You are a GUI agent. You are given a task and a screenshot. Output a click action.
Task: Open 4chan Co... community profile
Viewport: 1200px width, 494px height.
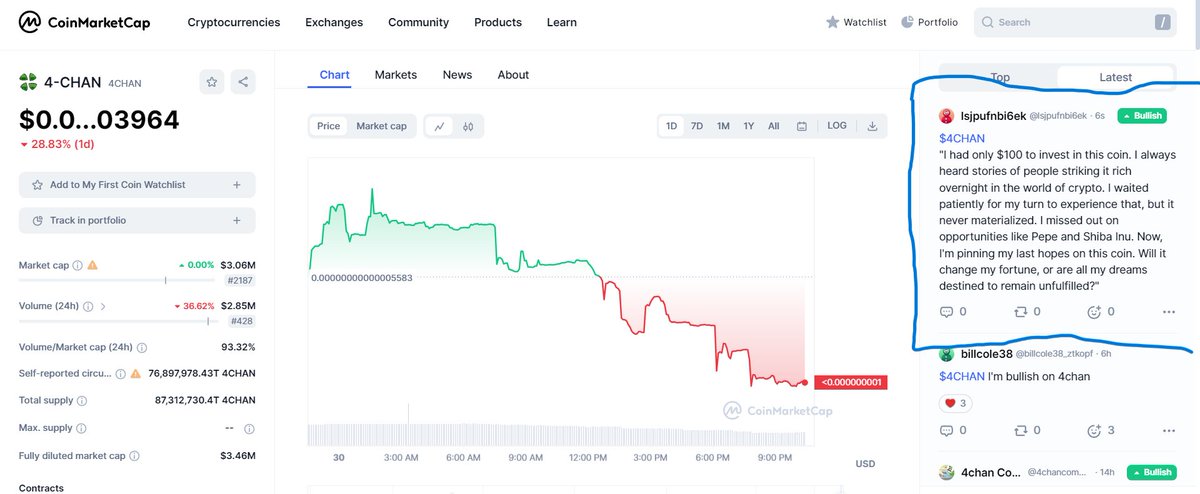click(993, 472)
